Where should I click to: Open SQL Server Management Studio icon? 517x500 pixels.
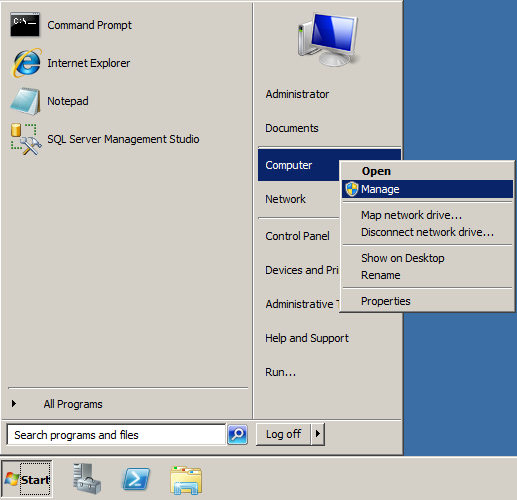[26, 139]
